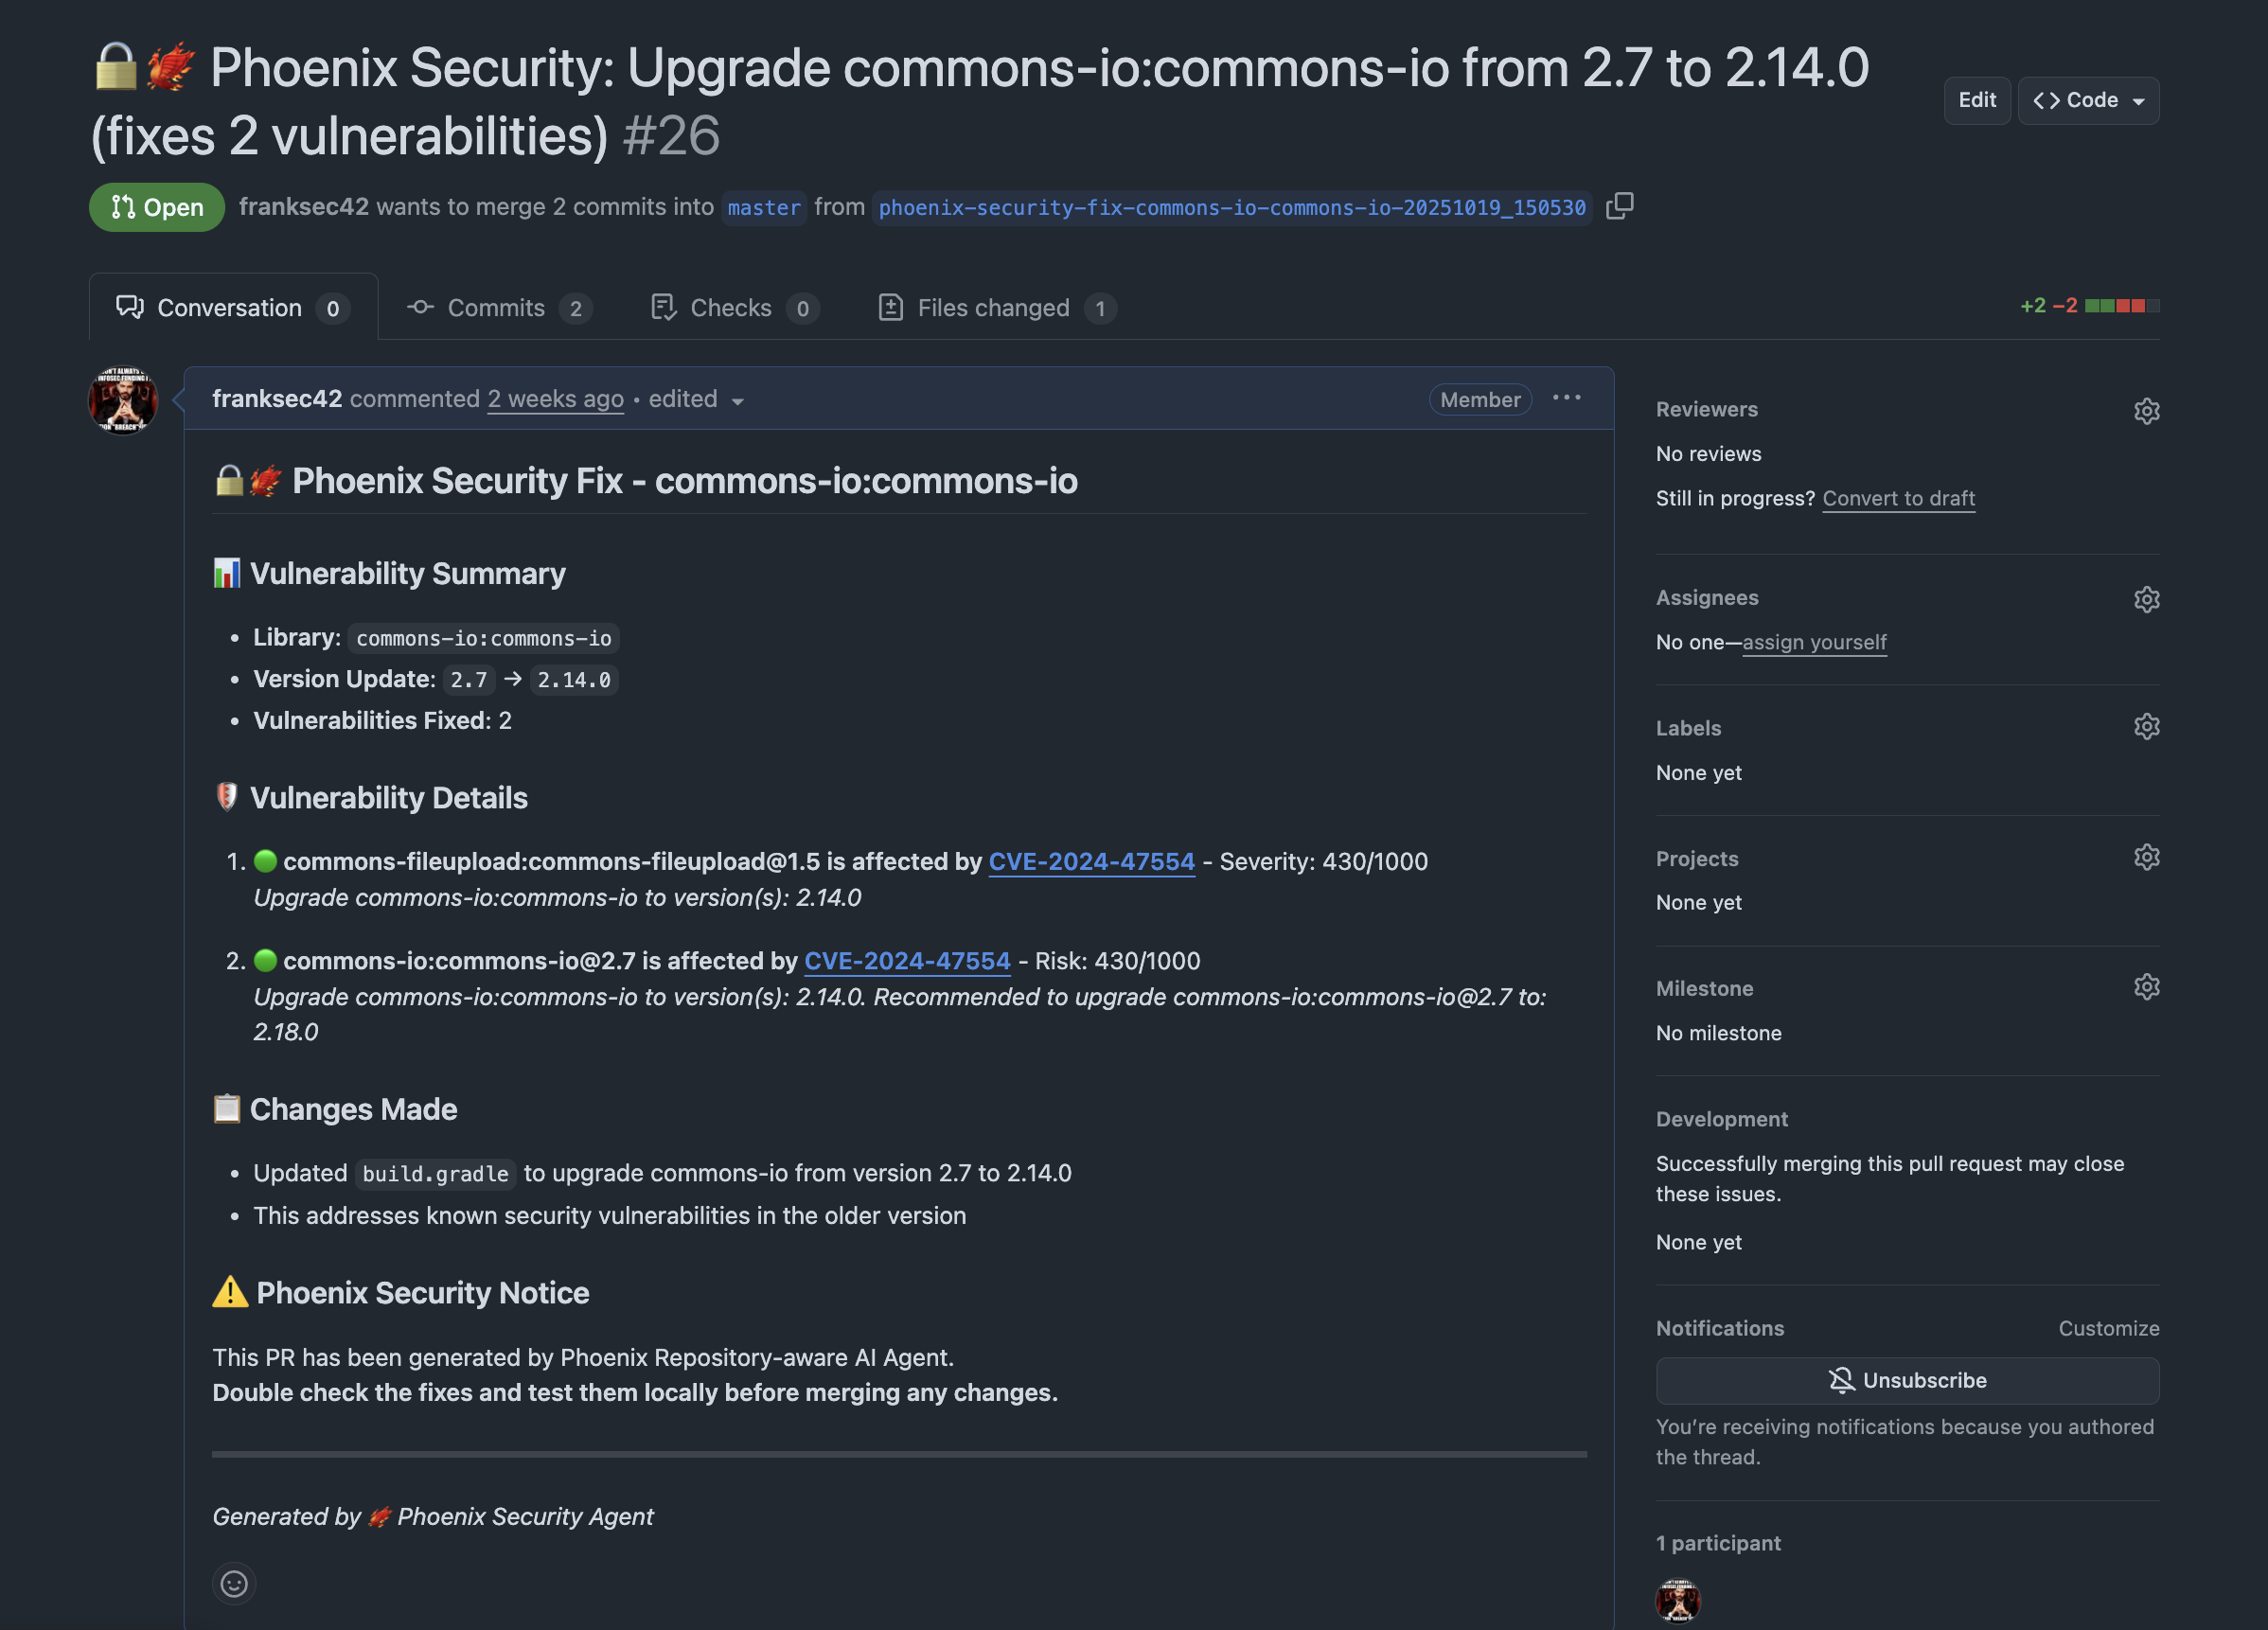This screenshot has width=2268, height=1630.
Task: Switch to Commits tab
Action: 498,308
